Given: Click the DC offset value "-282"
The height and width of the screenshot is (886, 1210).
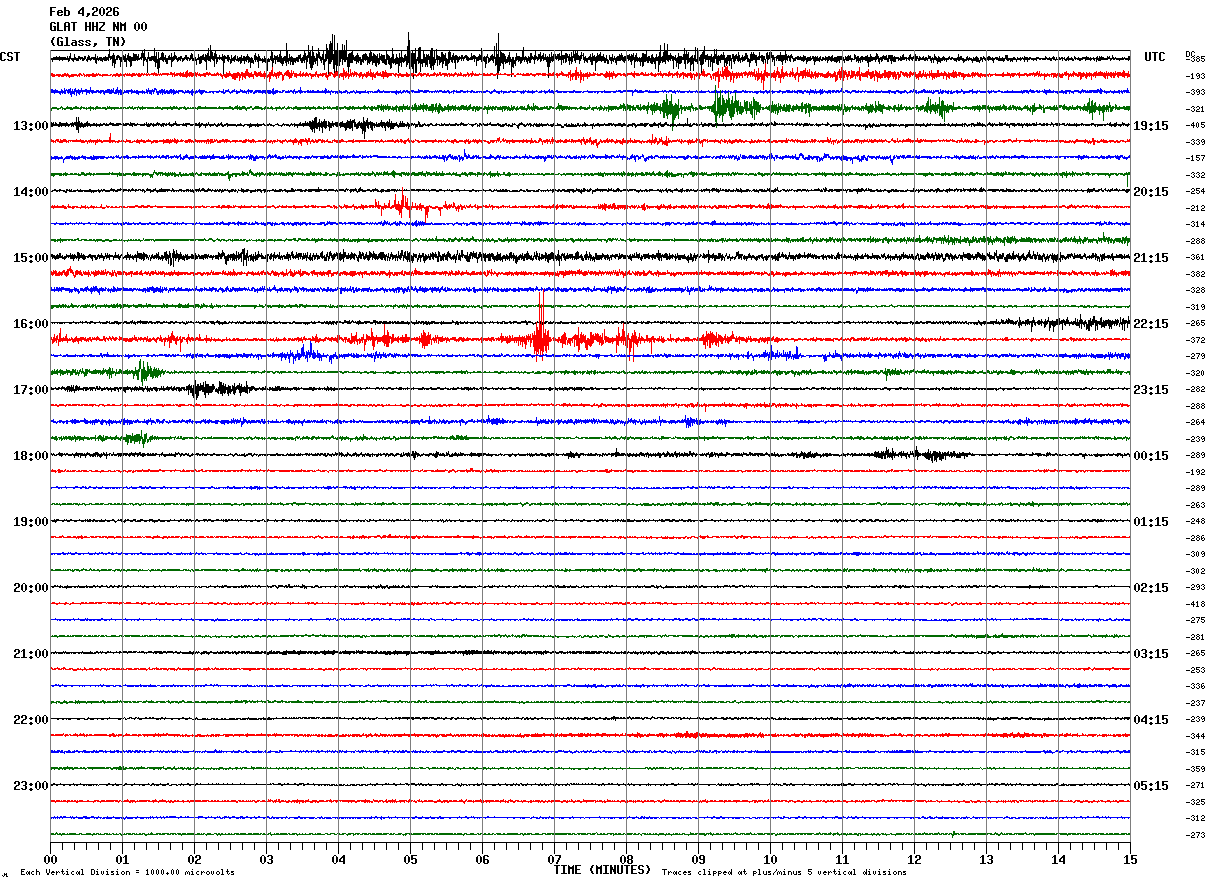Looking at the screenshot, I should (x=1195, y=390).
